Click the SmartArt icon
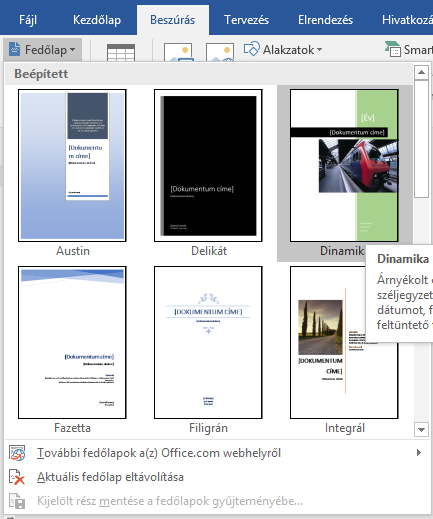433x519 pixels. pyautogui.click(x=392, y=49)
